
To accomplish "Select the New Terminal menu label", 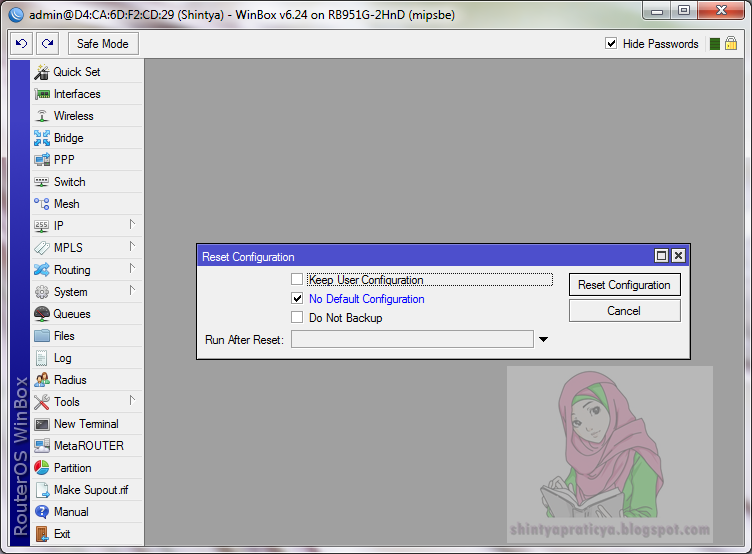I will (86, 424).
